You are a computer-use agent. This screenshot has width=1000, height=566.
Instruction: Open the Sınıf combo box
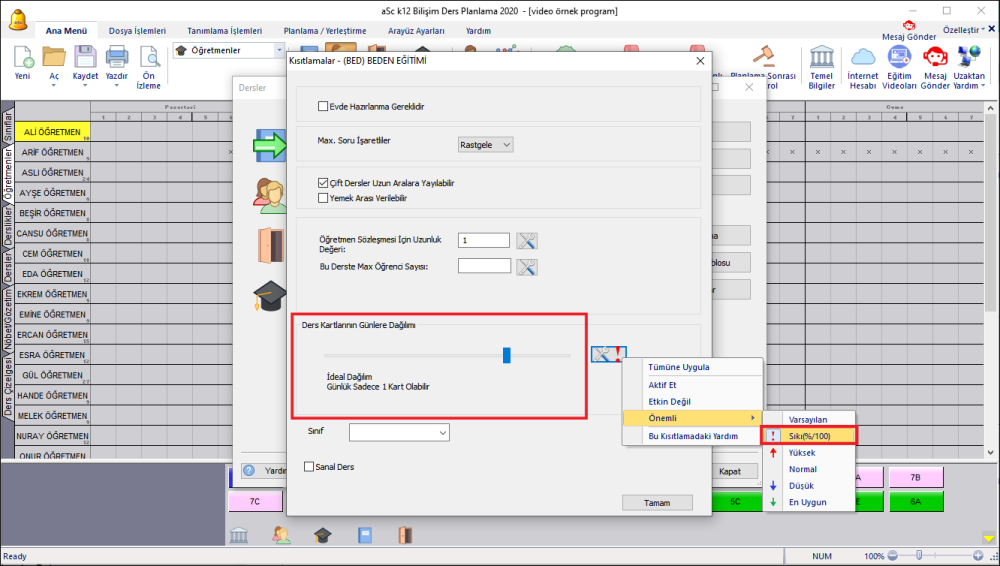399,433
